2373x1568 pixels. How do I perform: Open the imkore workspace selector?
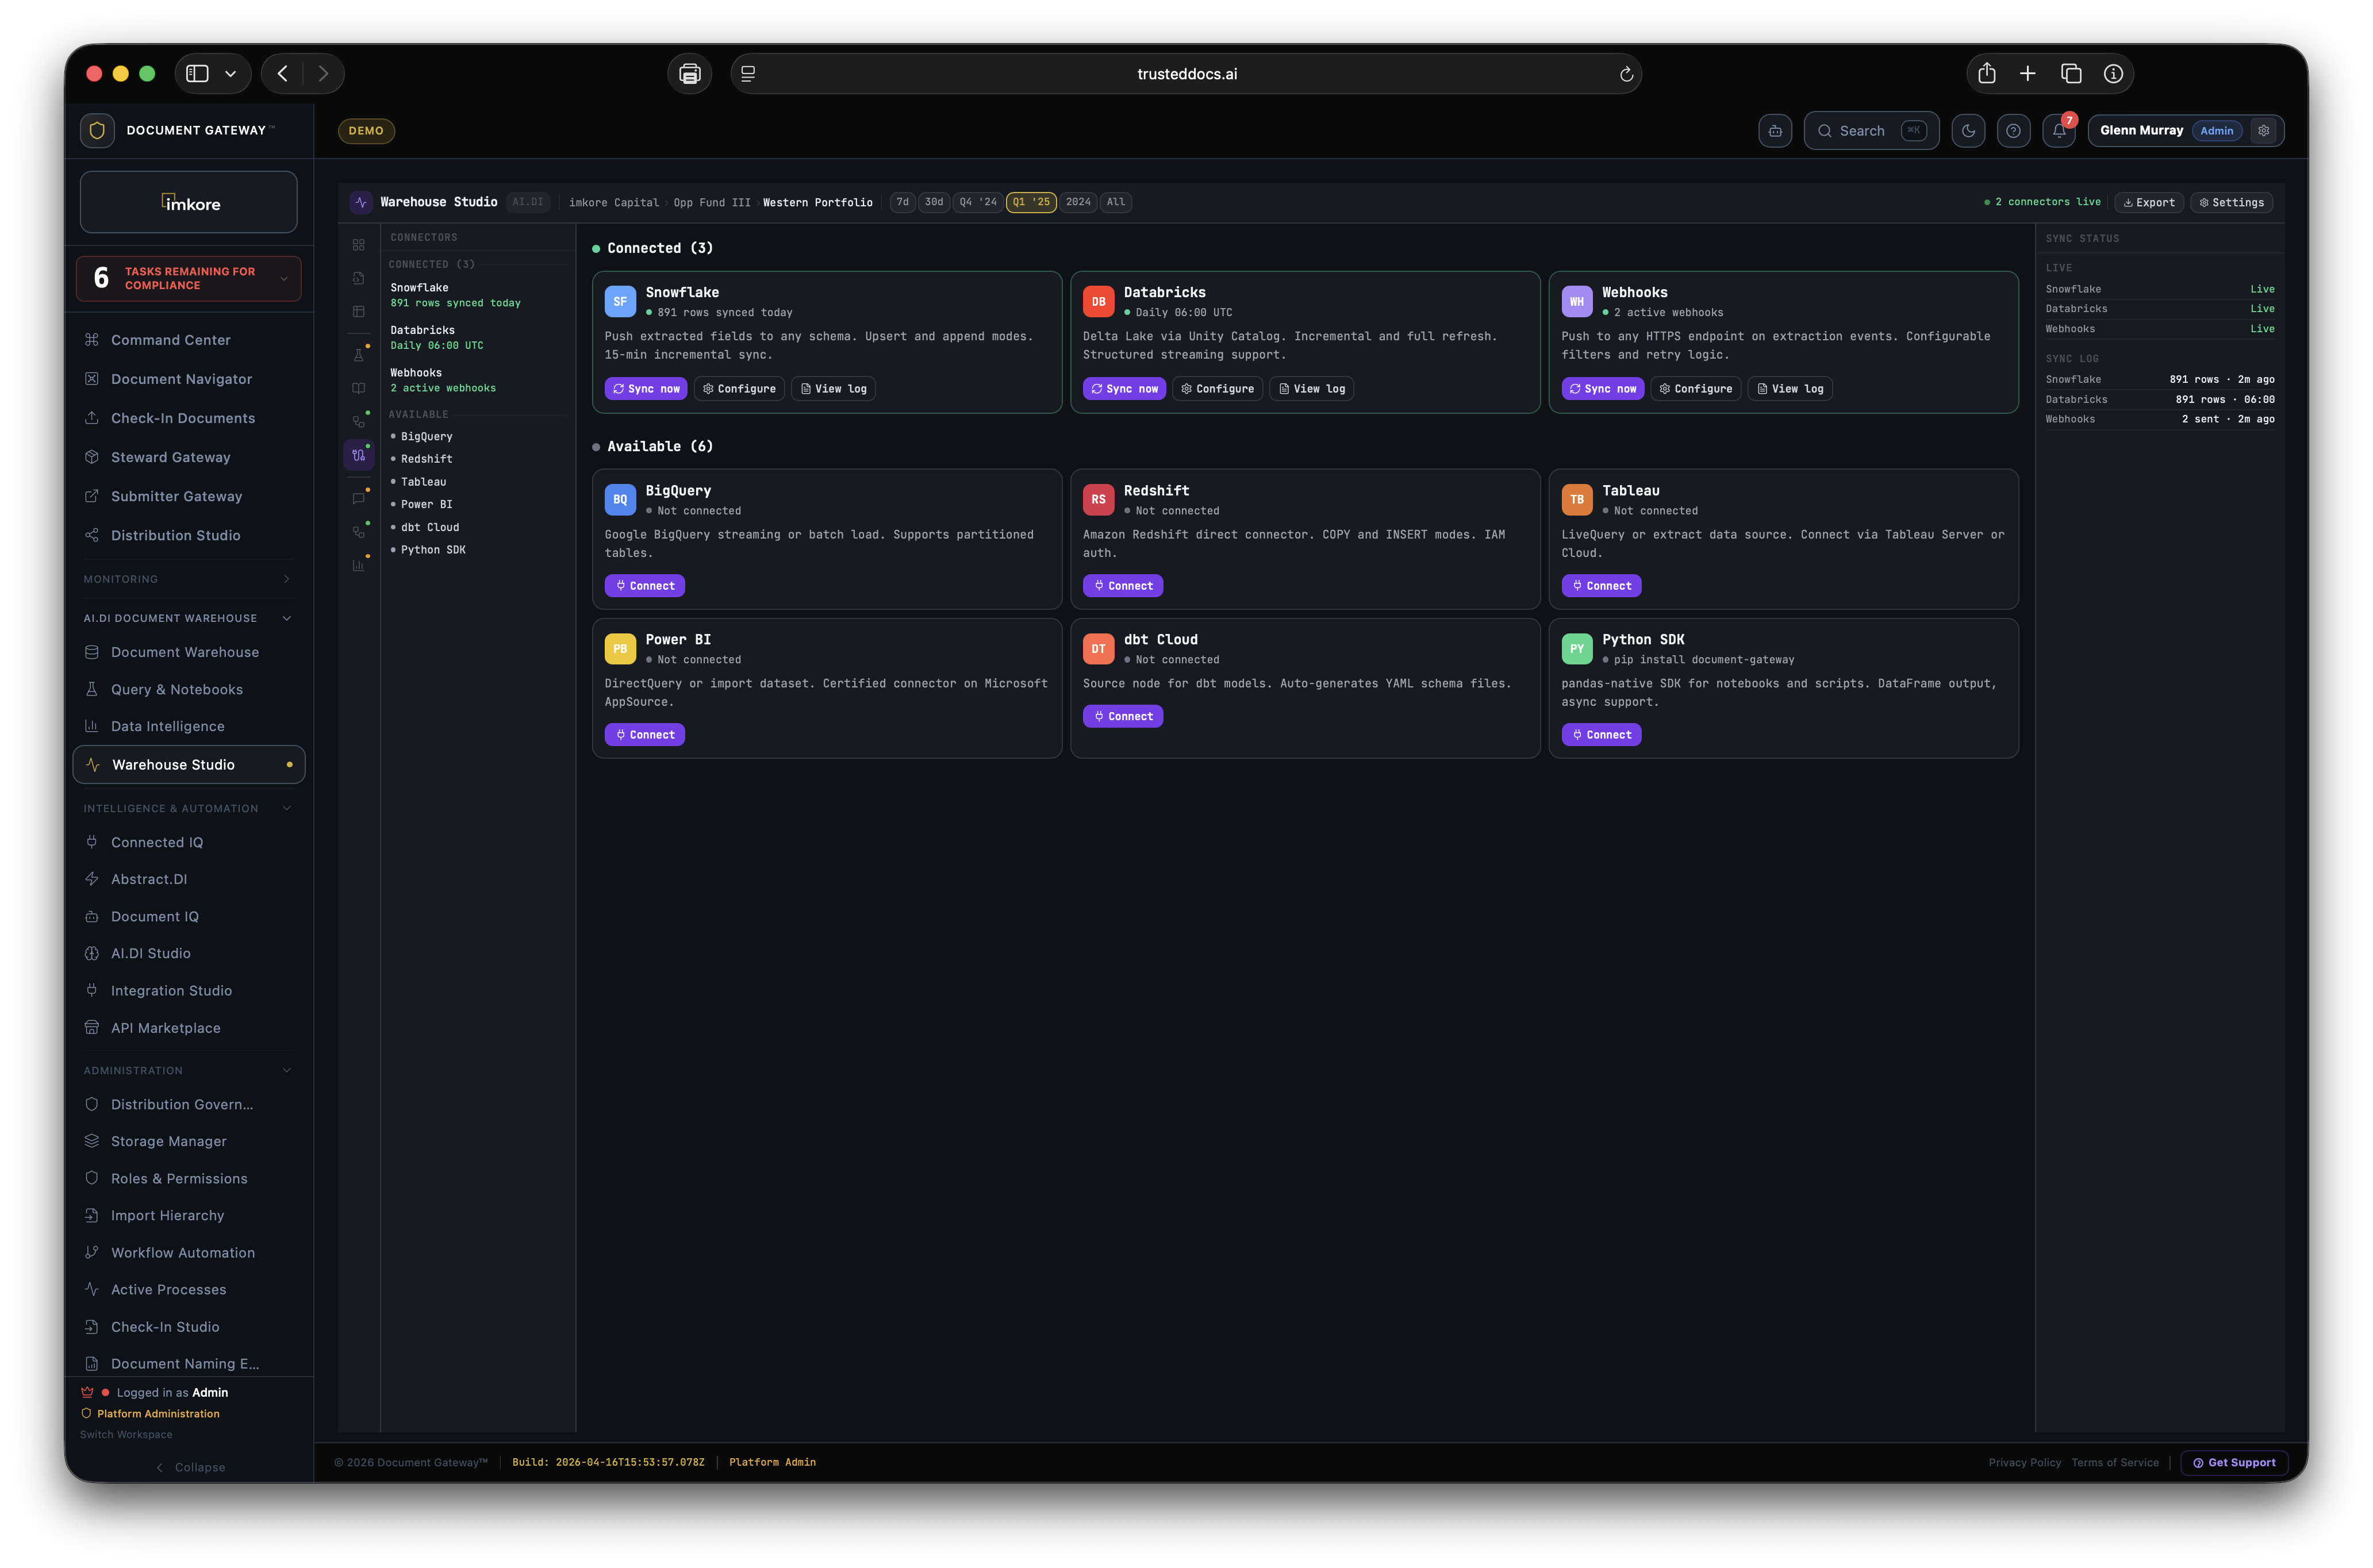[x=189, y=202]
